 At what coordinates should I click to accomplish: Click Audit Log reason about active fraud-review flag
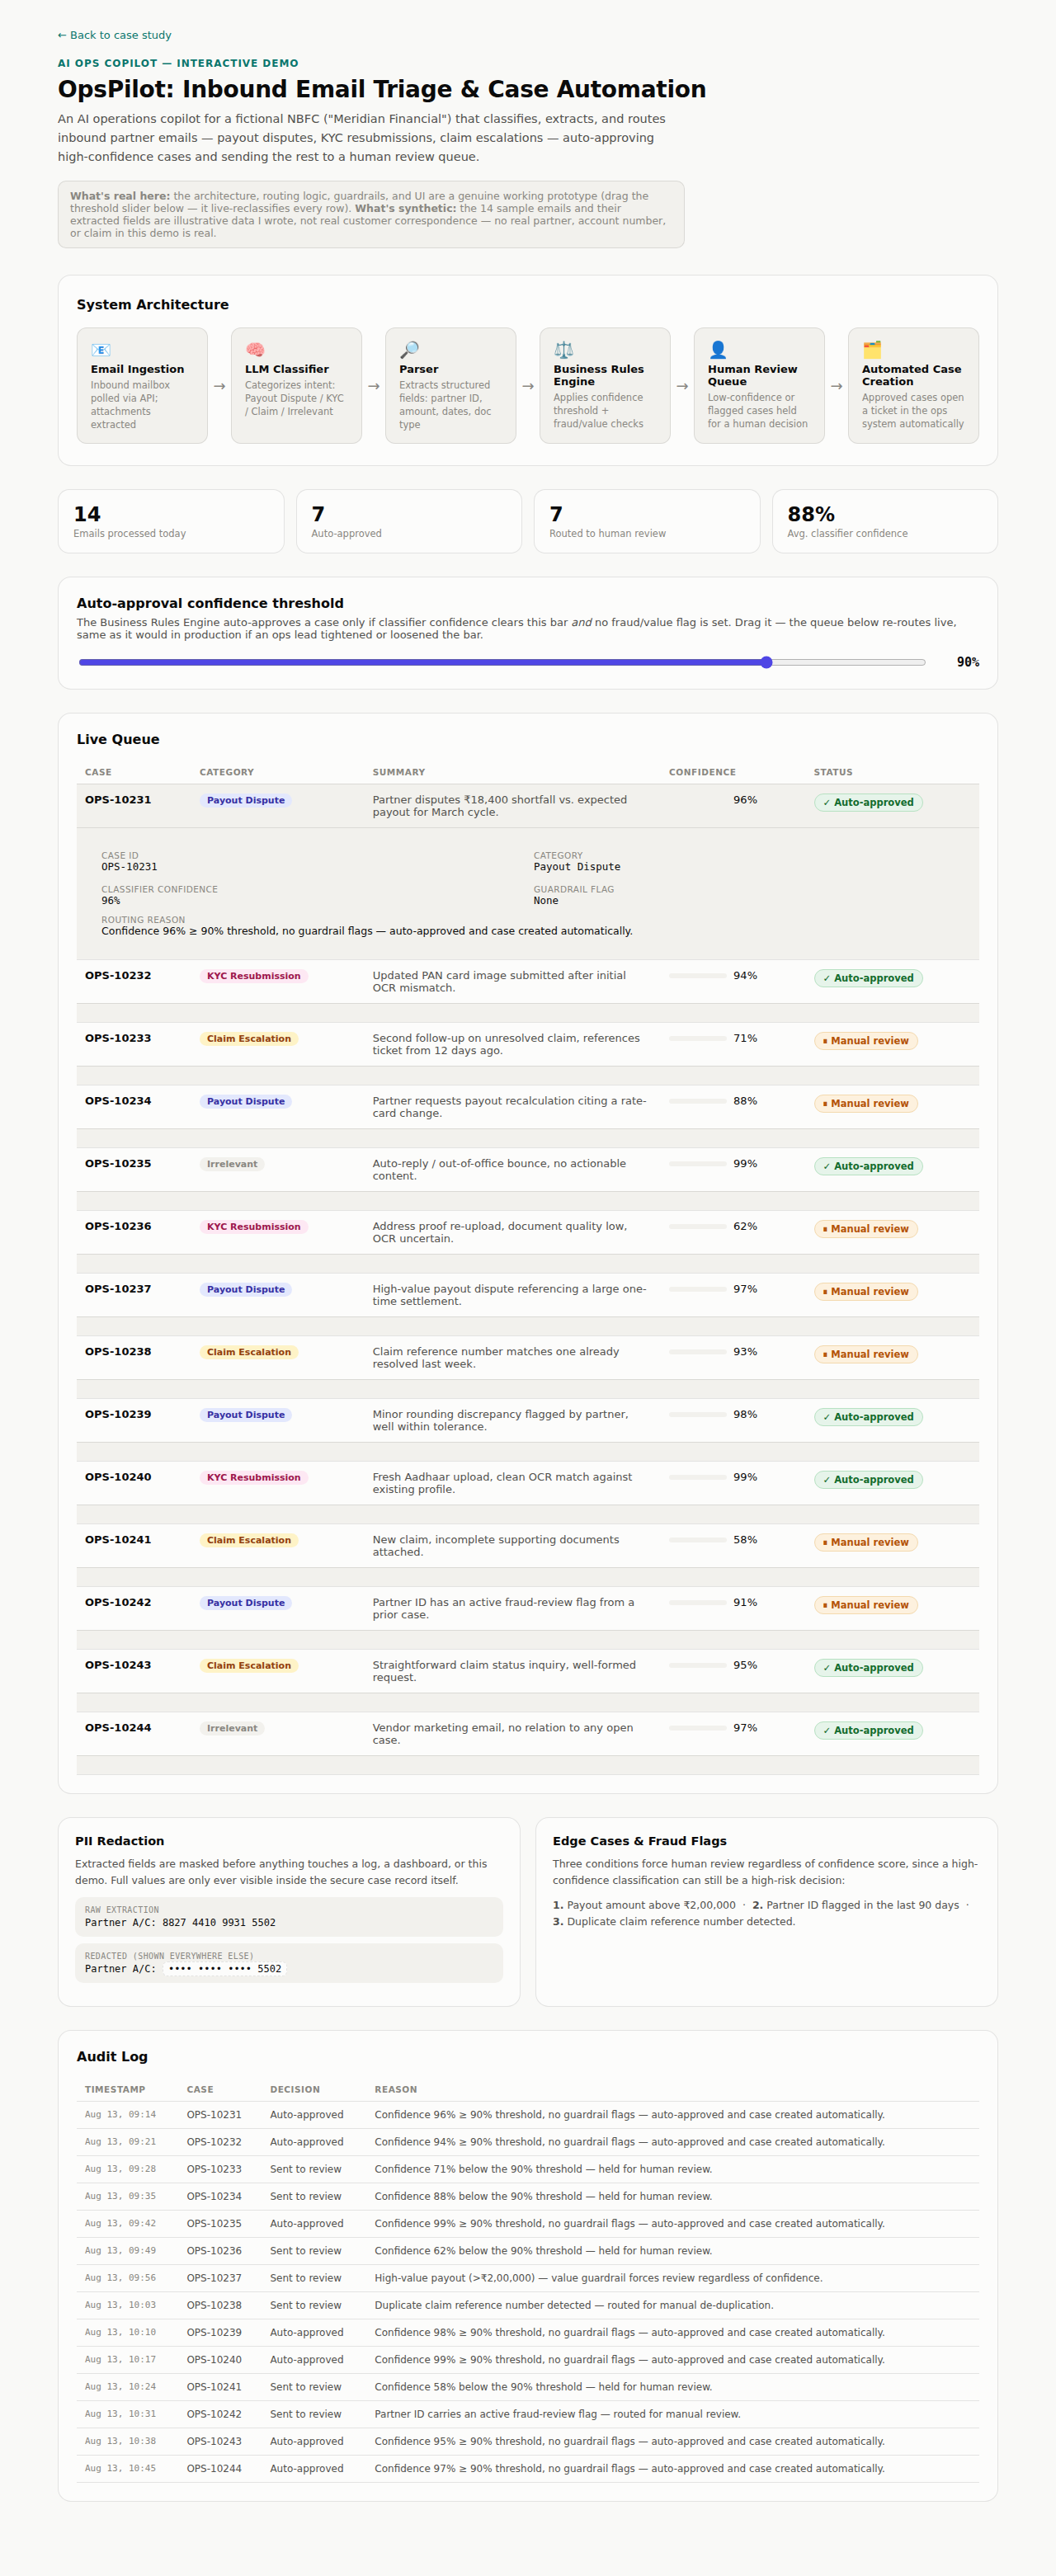[557, 2414]
